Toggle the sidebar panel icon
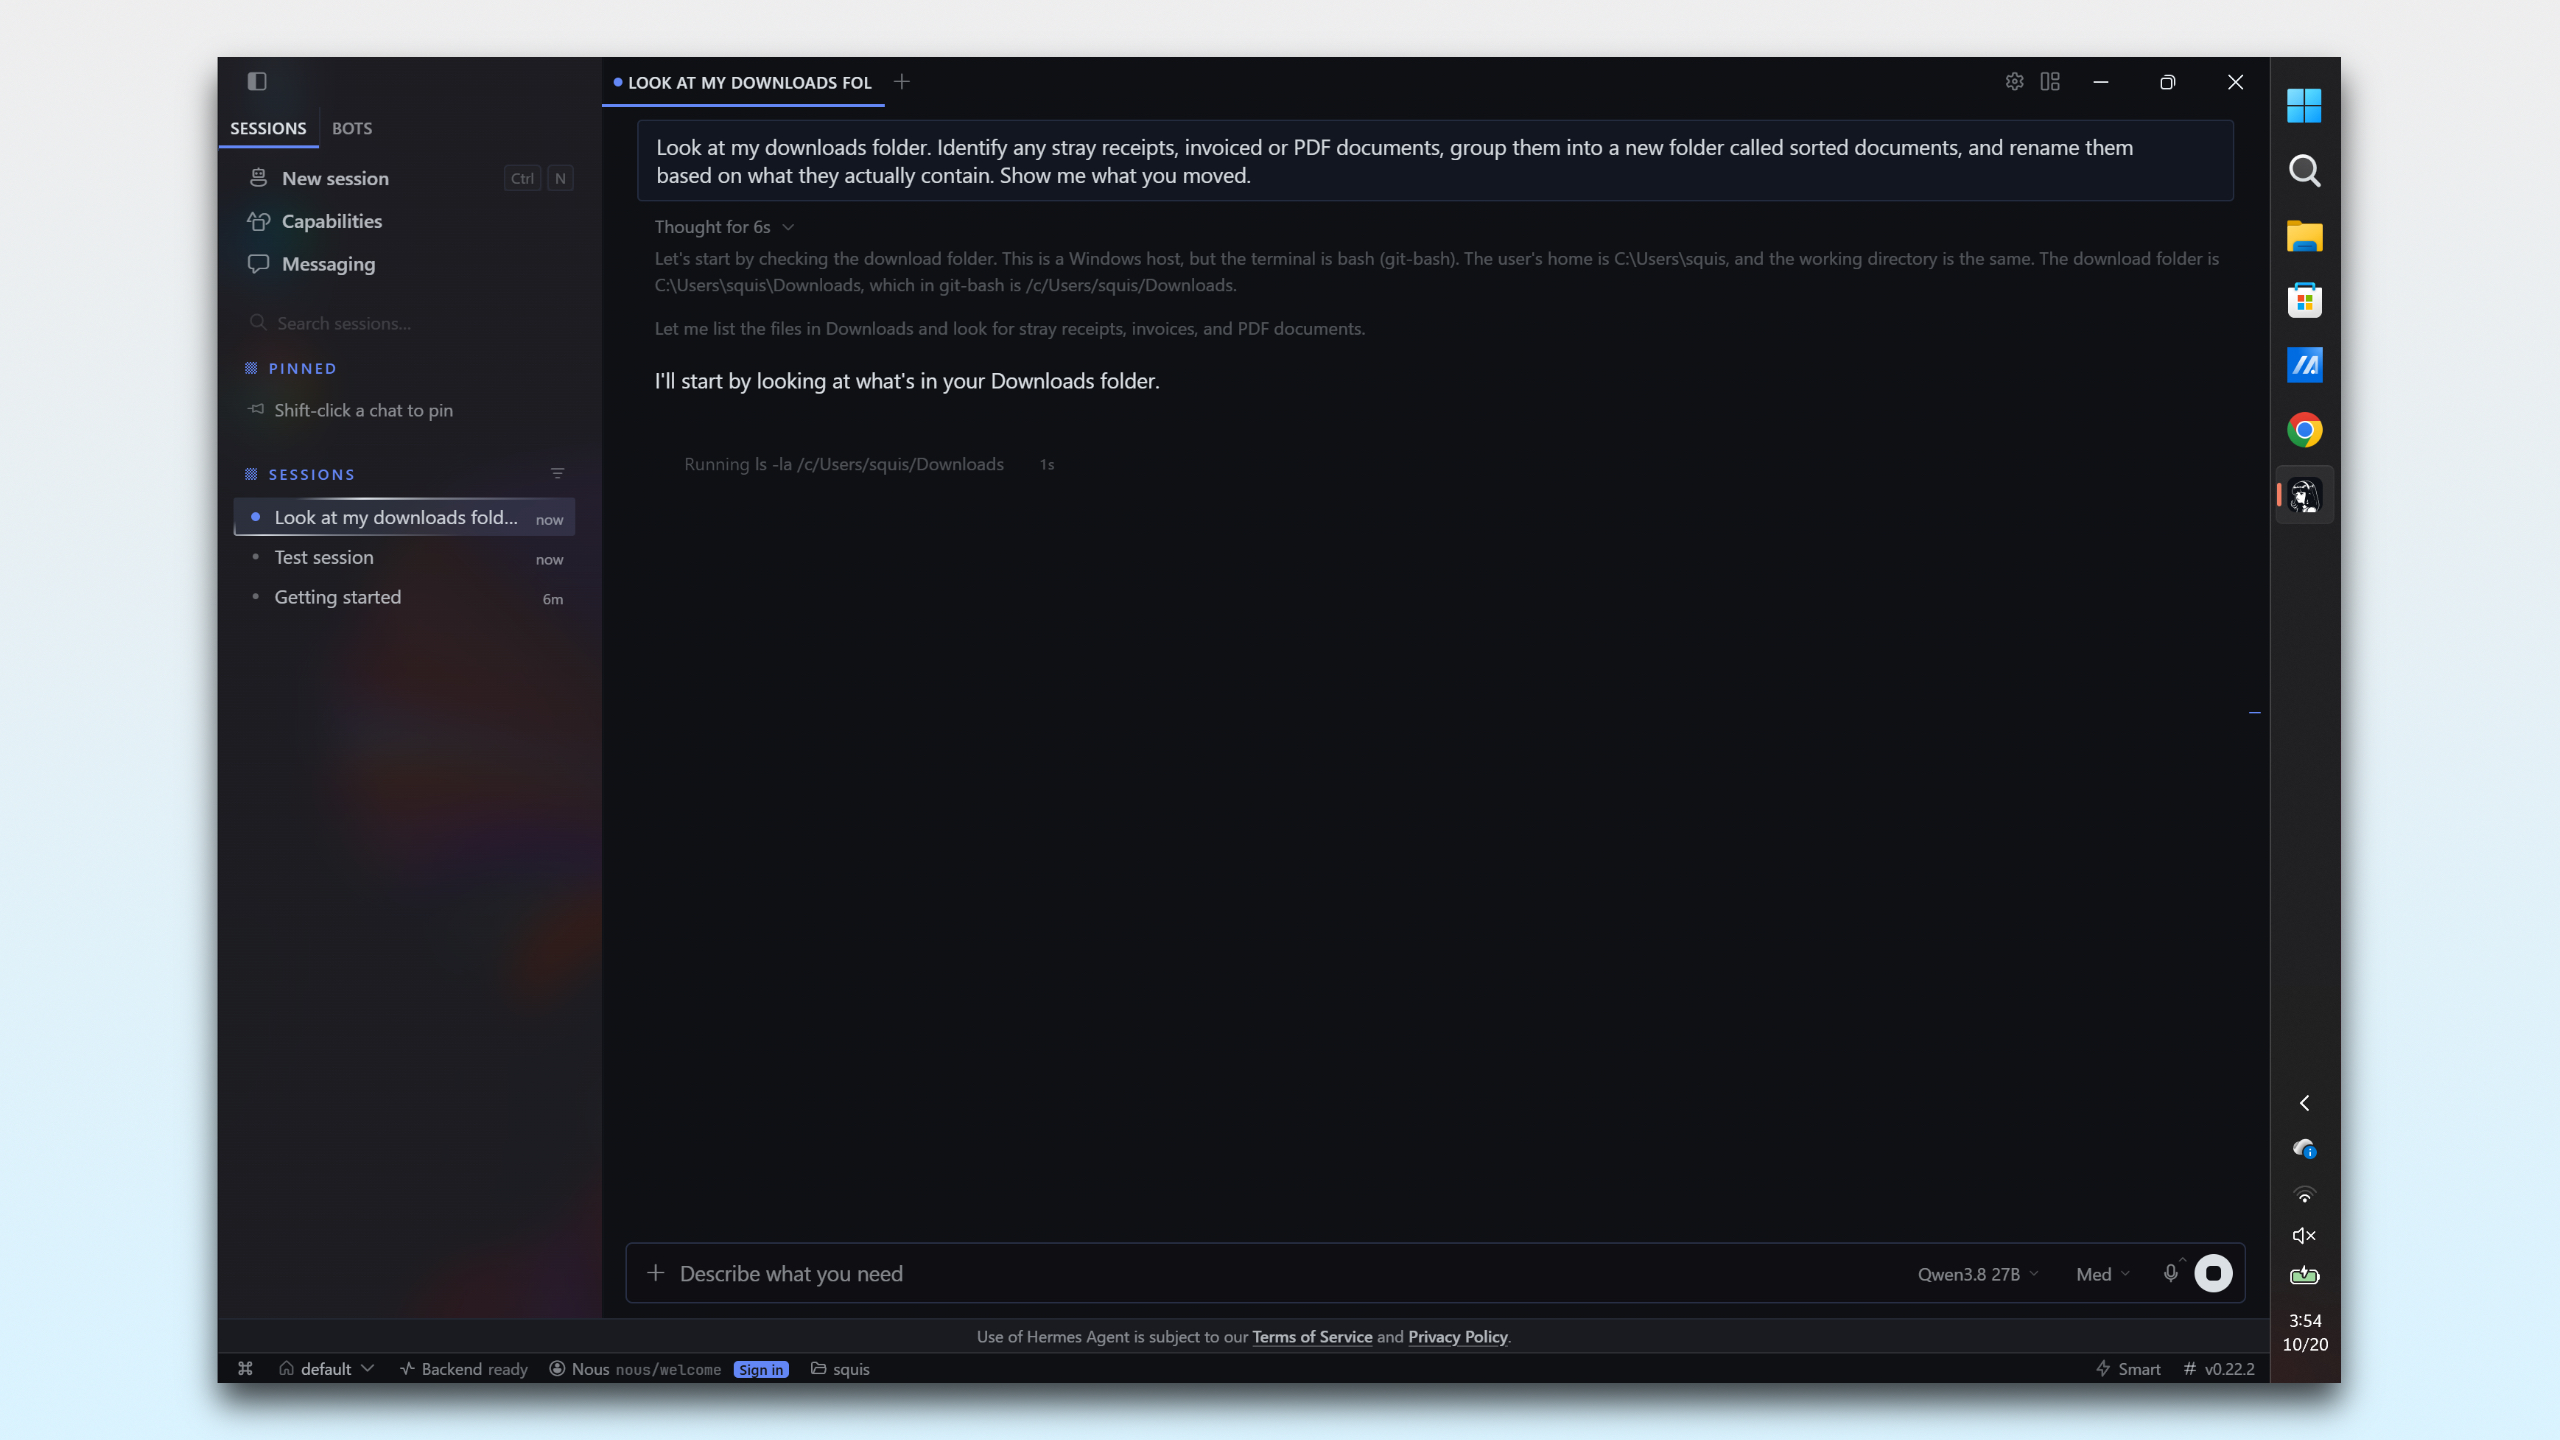Viewport: 2560px width, 1440px height. click(x=257, y=81)
